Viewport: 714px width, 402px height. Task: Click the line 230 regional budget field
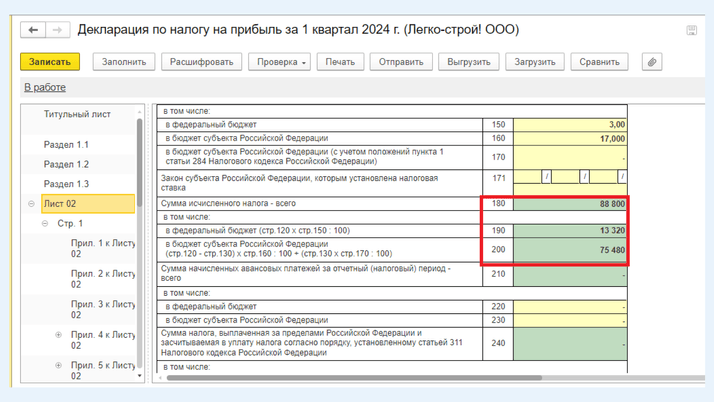pyautogui.click(x=570, y=321)
